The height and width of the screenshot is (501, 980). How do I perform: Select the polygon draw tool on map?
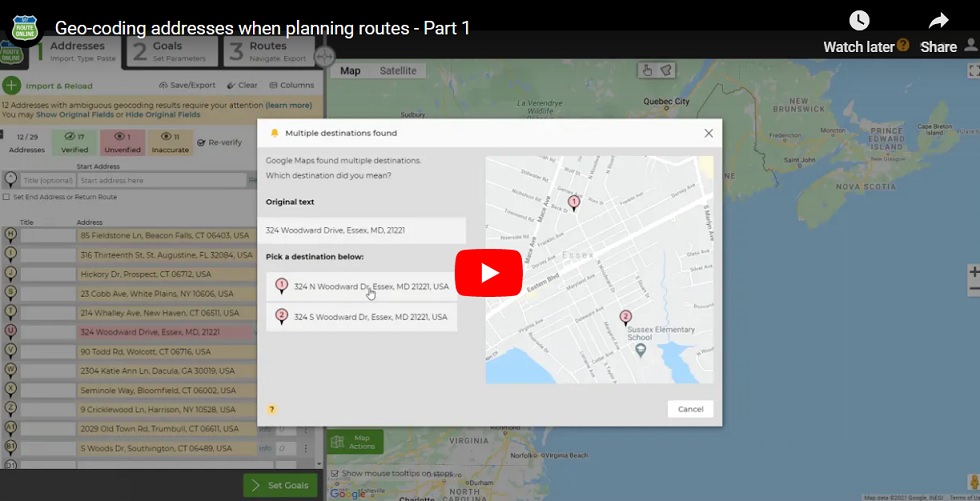pyautogui.click(x=666, y=71)
